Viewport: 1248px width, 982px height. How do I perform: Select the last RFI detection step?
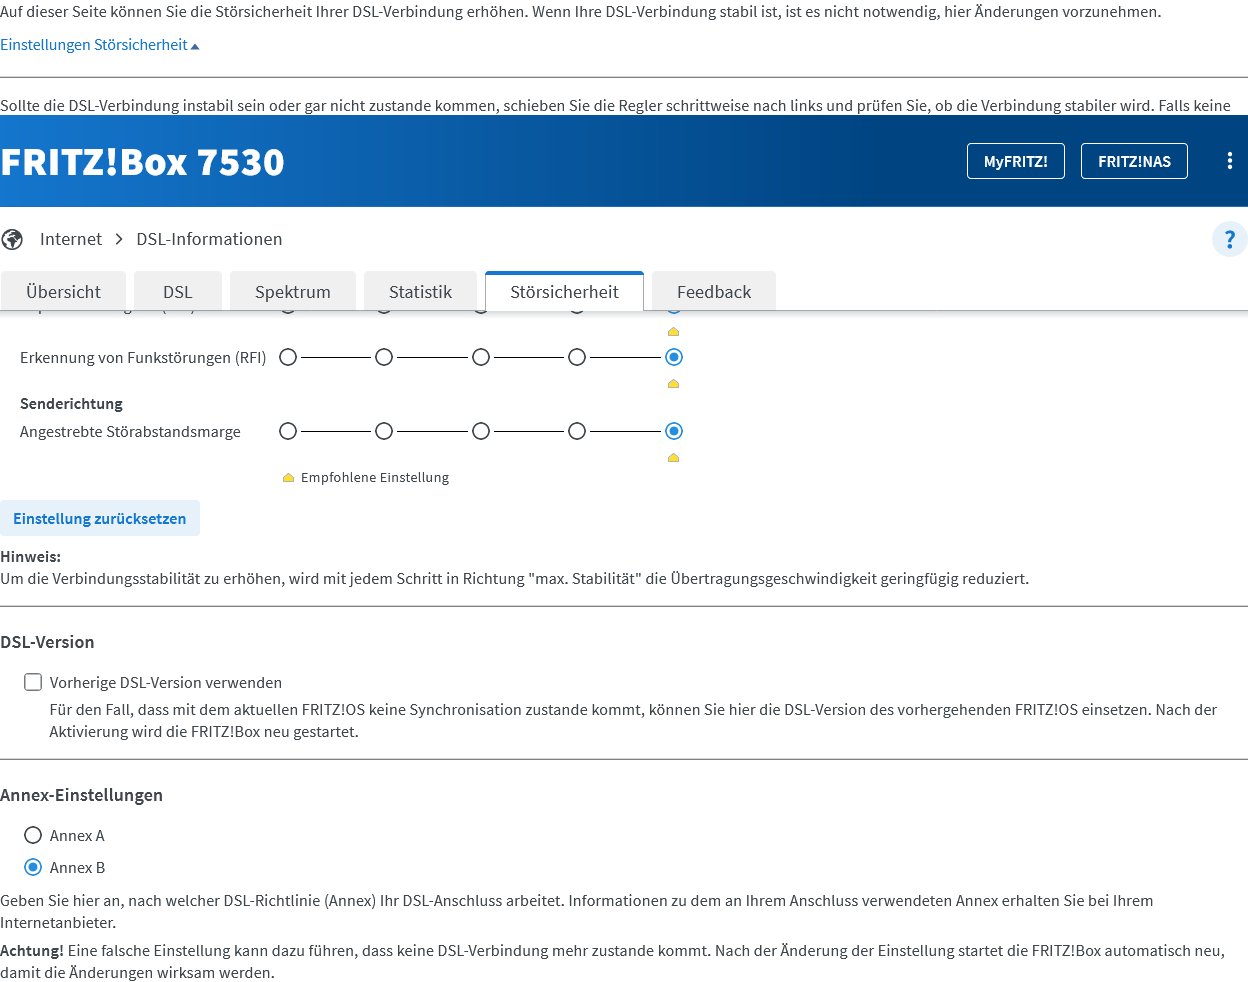click(x=674, y=357)
